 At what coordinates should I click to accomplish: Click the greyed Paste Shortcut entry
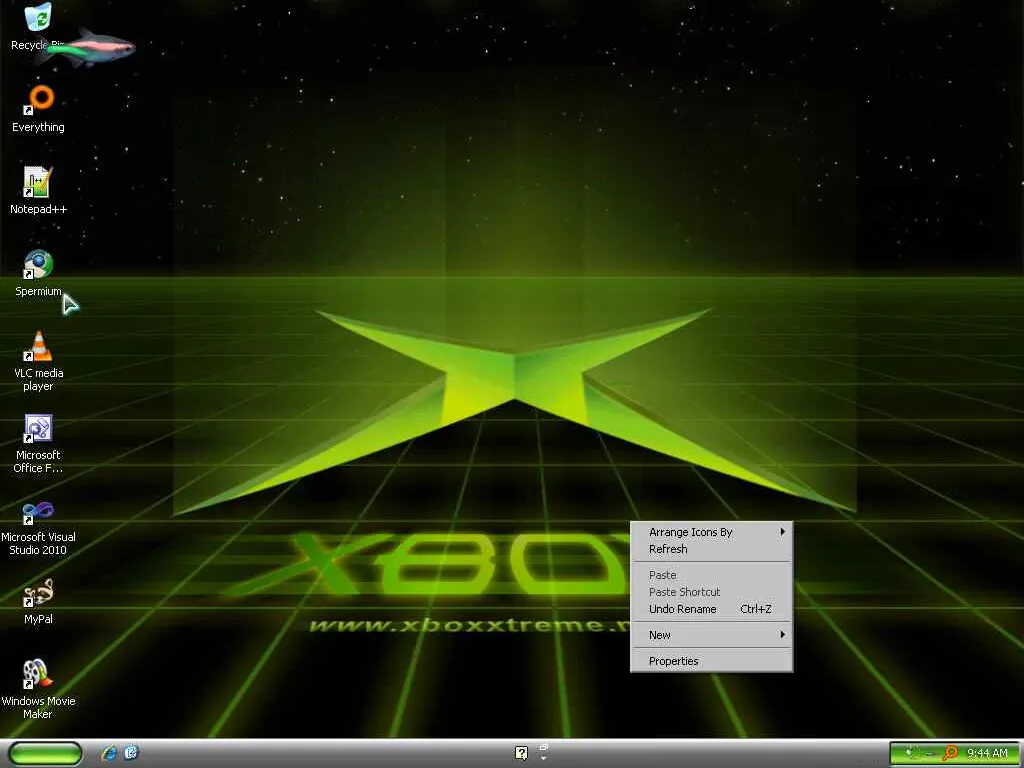pyautogui.click(x=712, y=592)
